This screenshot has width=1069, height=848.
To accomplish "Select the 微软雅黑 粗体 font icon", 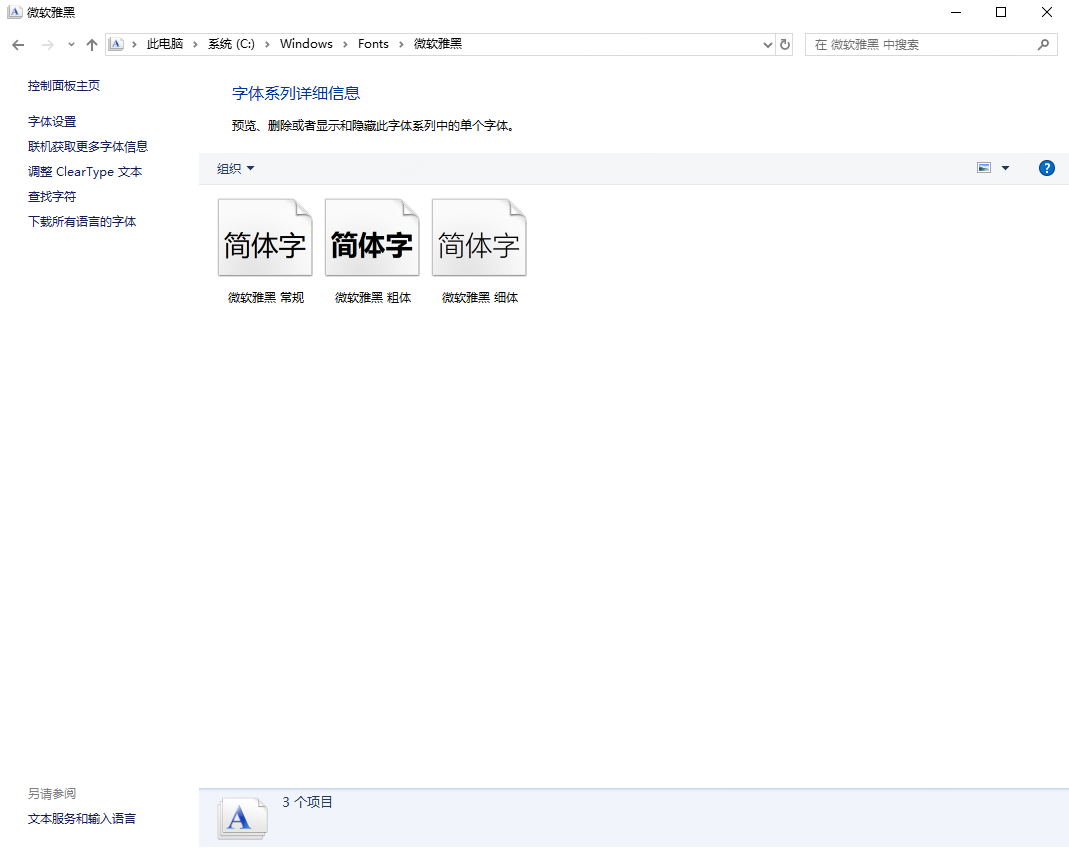I will coord(371,237).
